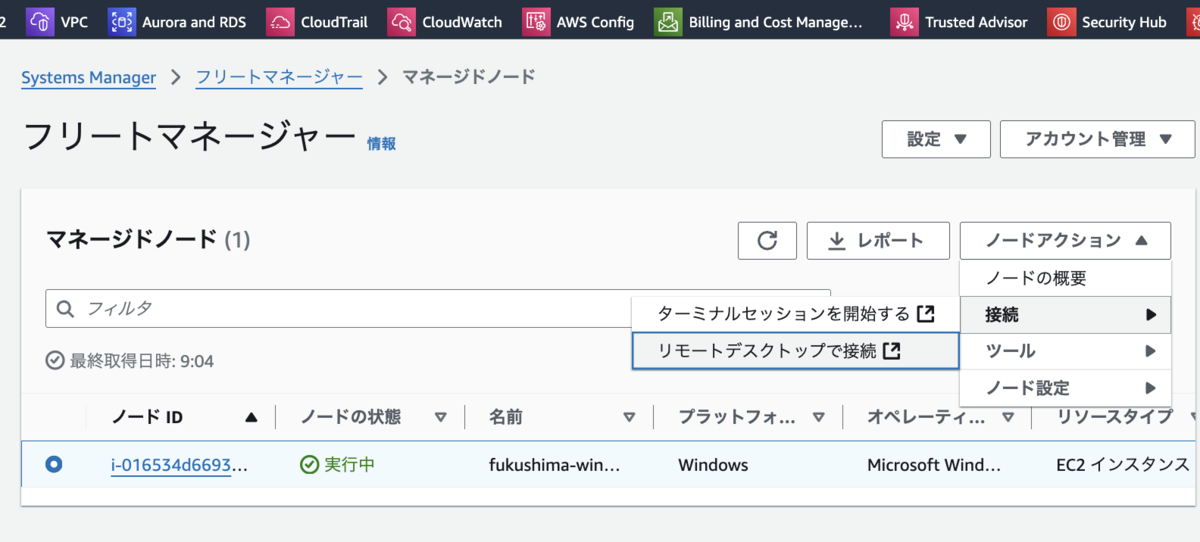The width and height of the screenshot is (1200, 542).
Task: Click the リソースタイプ column header
Action: click(1114, 417)
